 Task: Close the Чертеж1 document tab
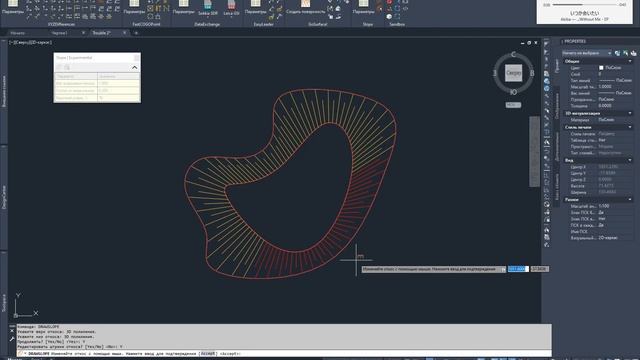tap(83, 33)
